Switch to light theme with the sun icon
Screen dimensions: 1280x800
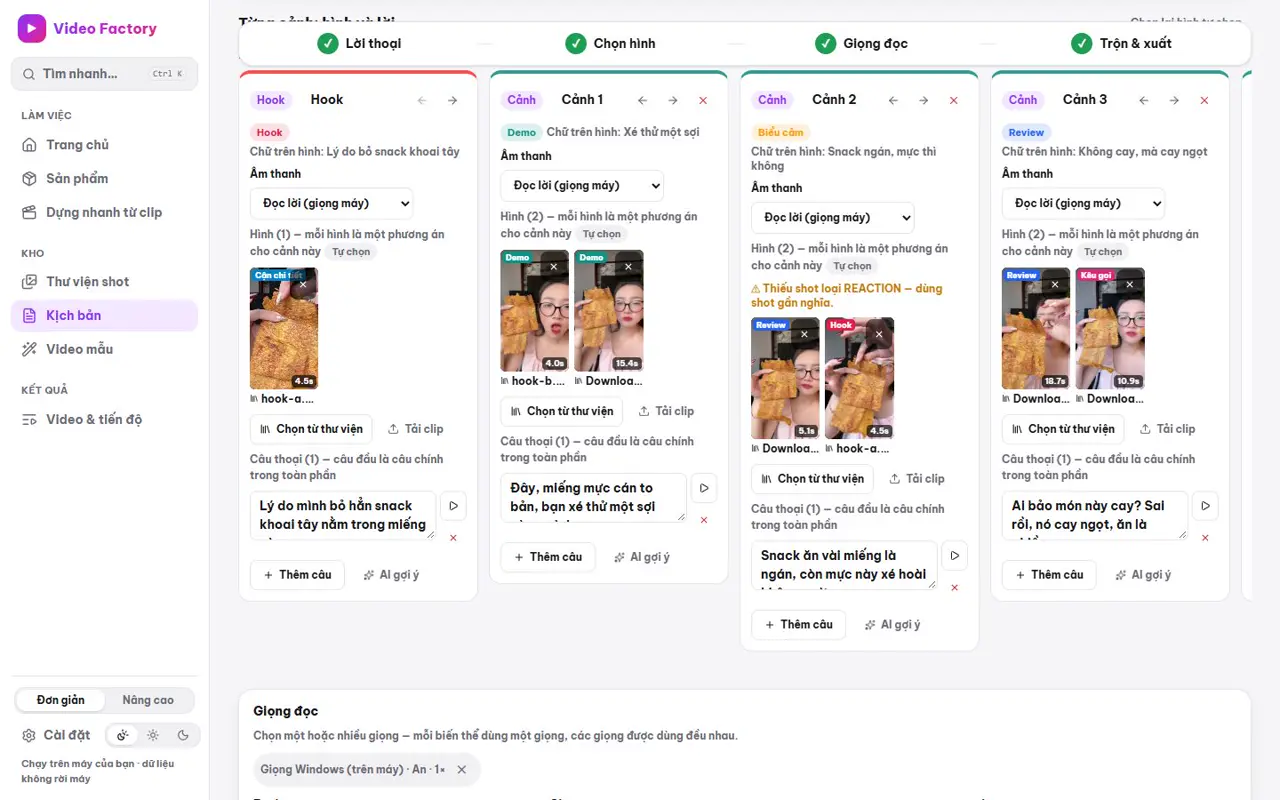coord(153,735)
